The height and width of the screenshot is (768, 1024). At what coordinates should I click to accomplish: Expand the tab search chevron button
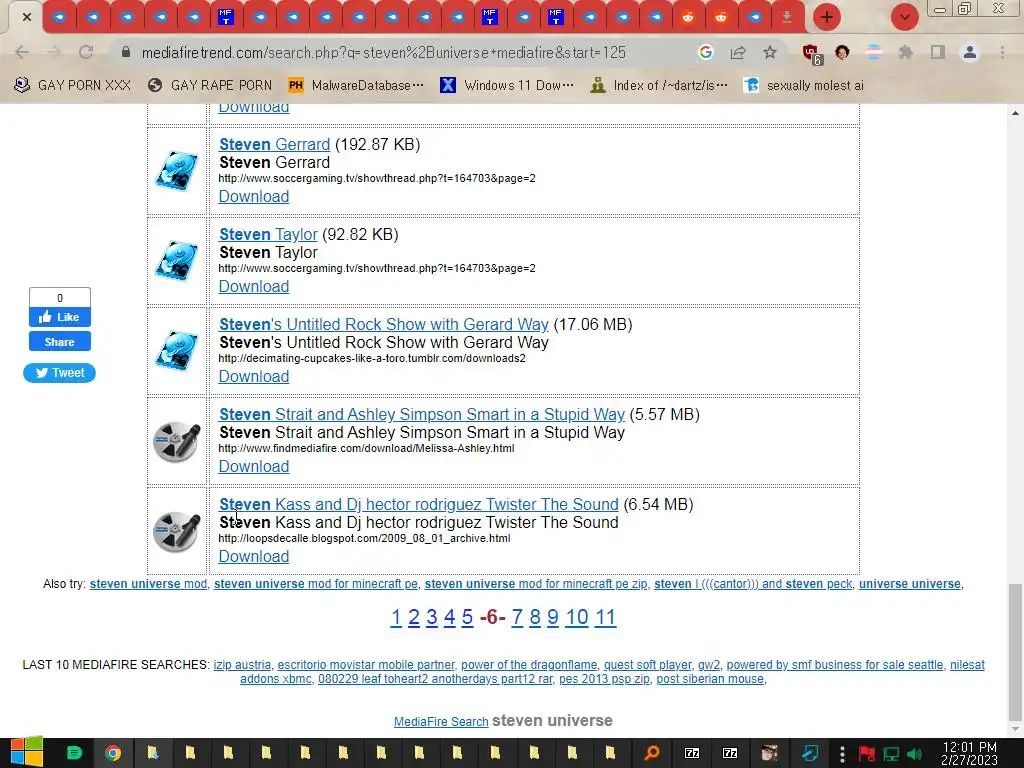coord(904,17)
